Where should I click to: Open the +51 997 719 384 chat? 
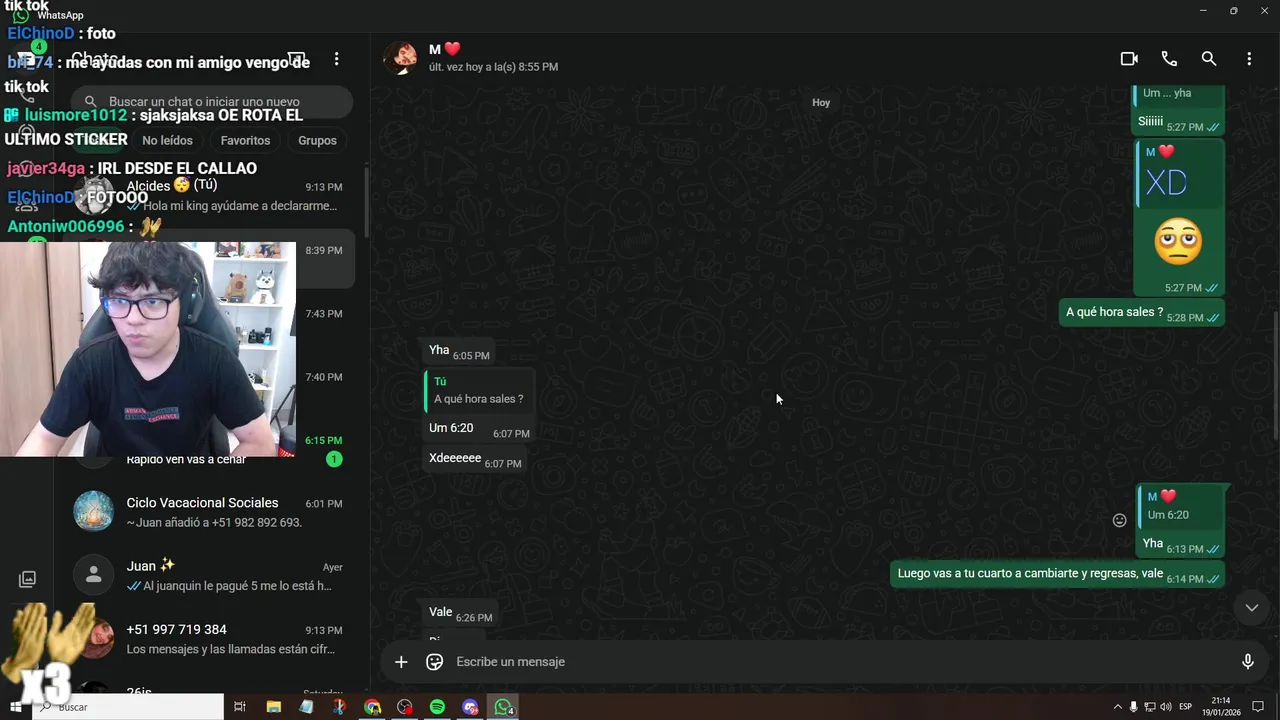click(210, 639)
